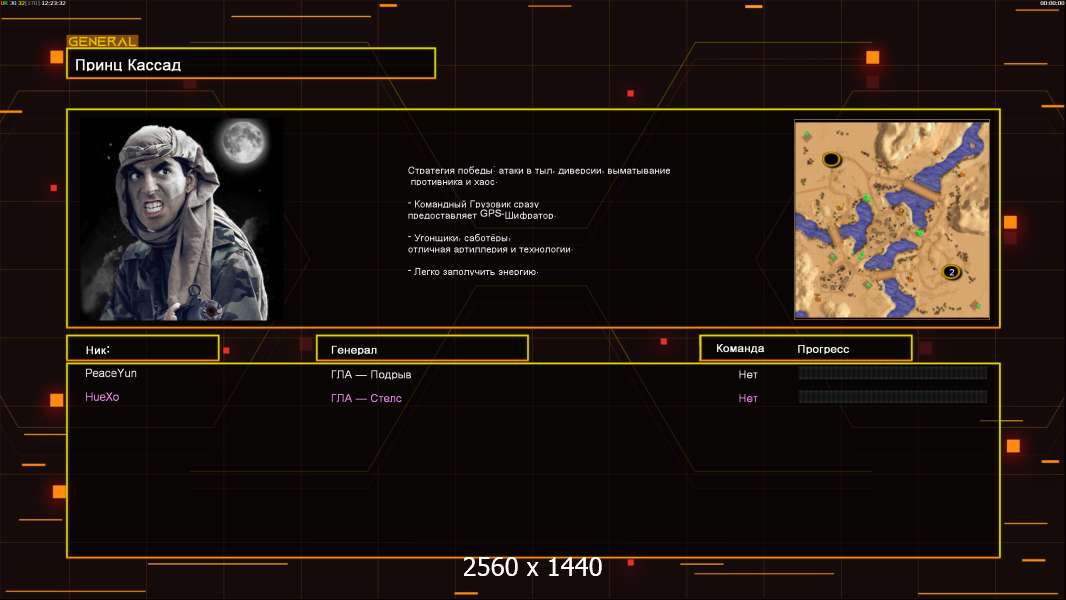Screen dimensions: 1066x600
Task: Click PeaceYun's loading progress bar
Action: (892, 373)
